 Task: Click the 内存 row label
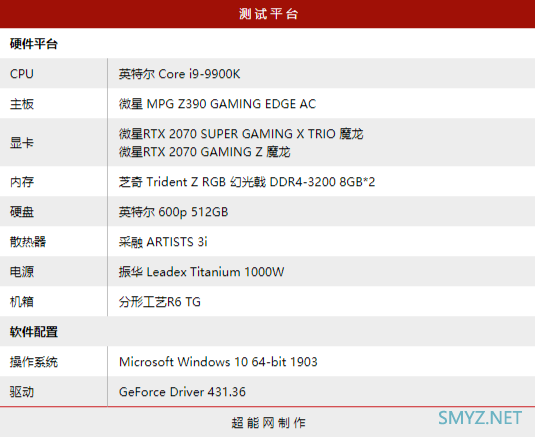click(22, 181)
